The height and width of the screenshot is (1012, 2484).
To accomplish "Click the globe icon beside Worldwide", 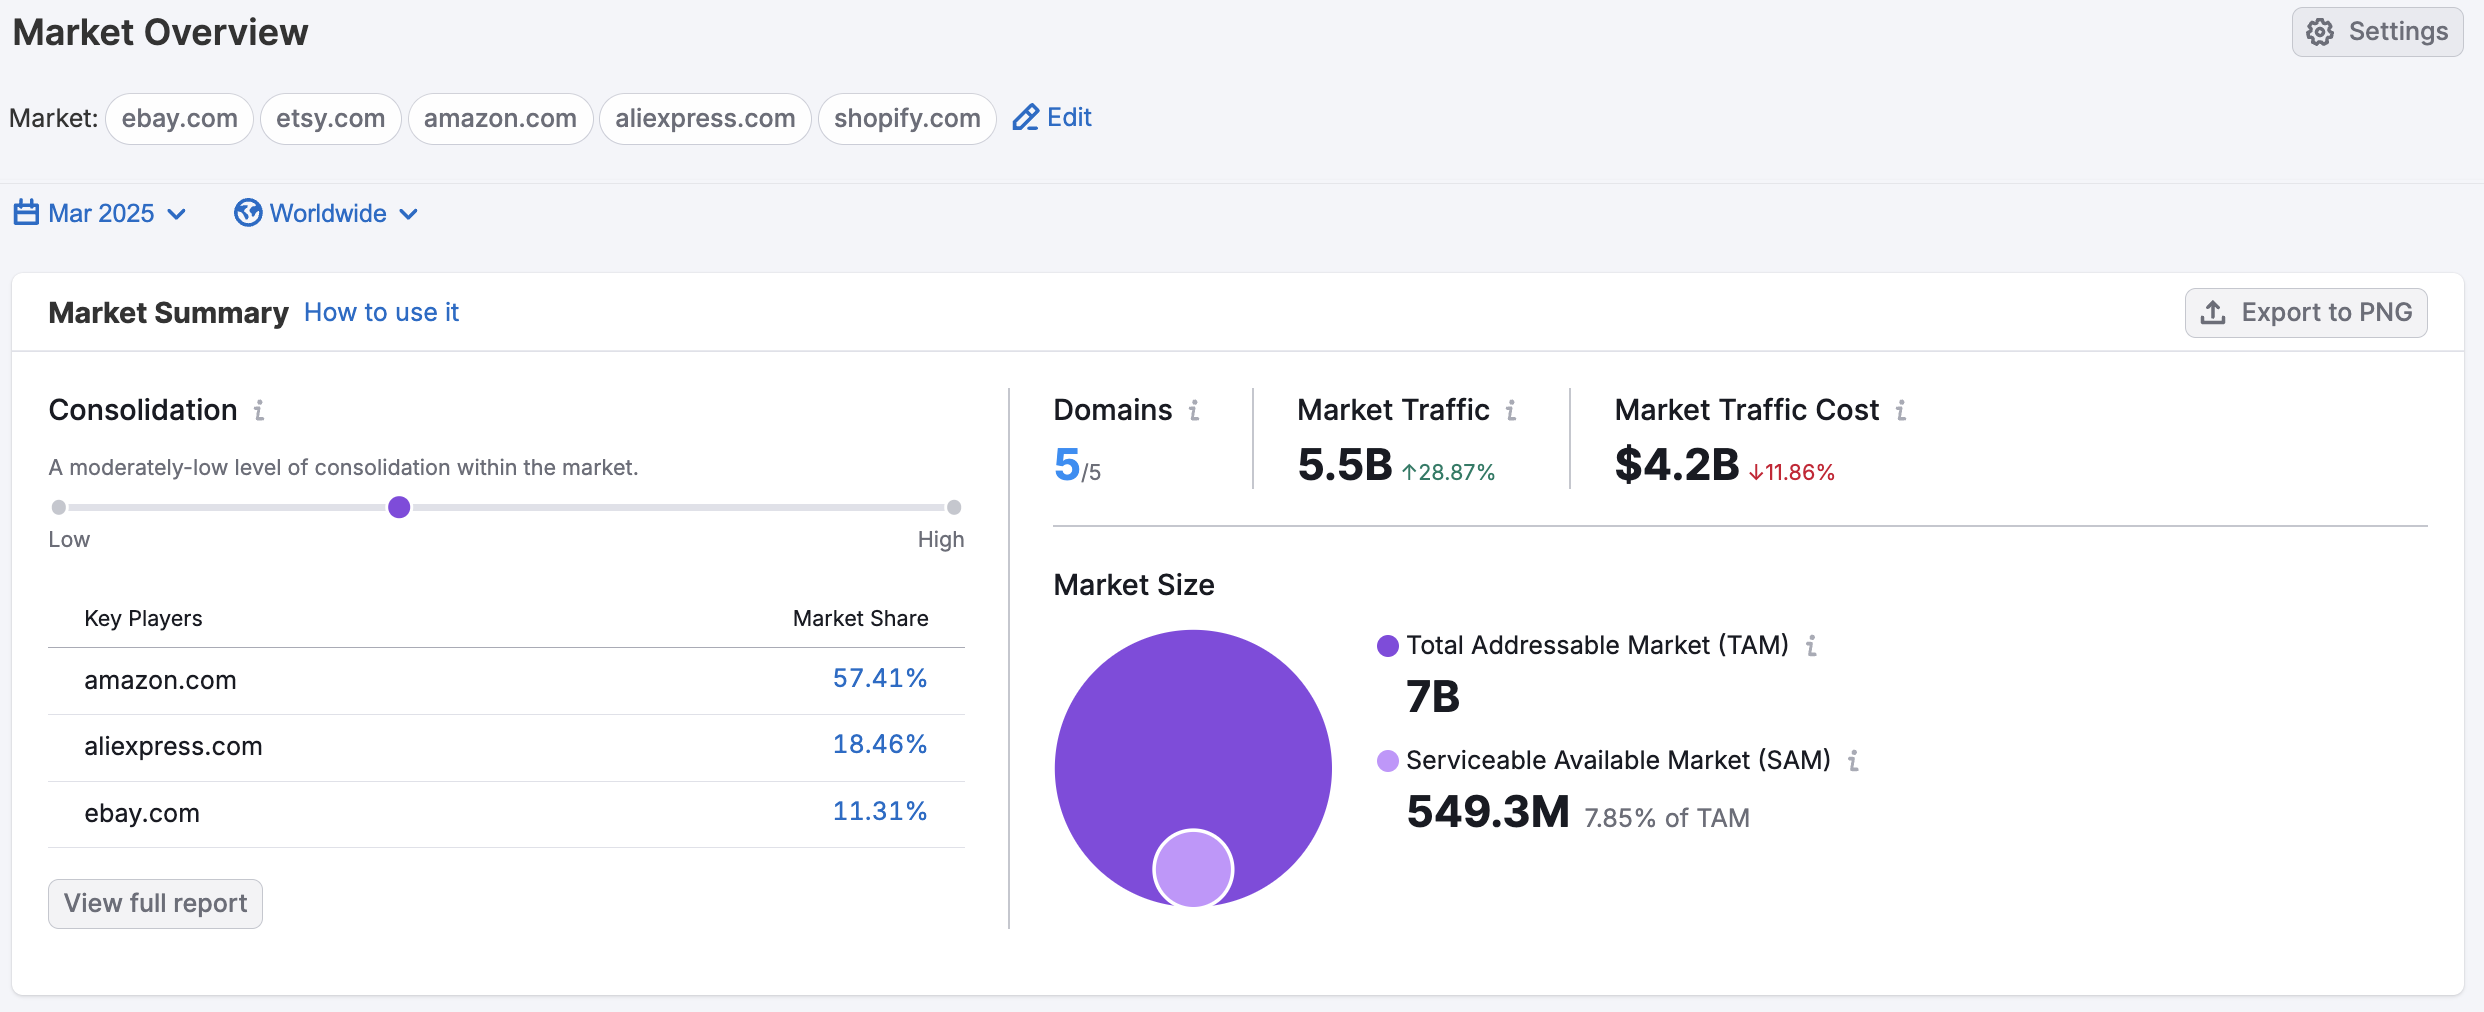I will point(247,213).
